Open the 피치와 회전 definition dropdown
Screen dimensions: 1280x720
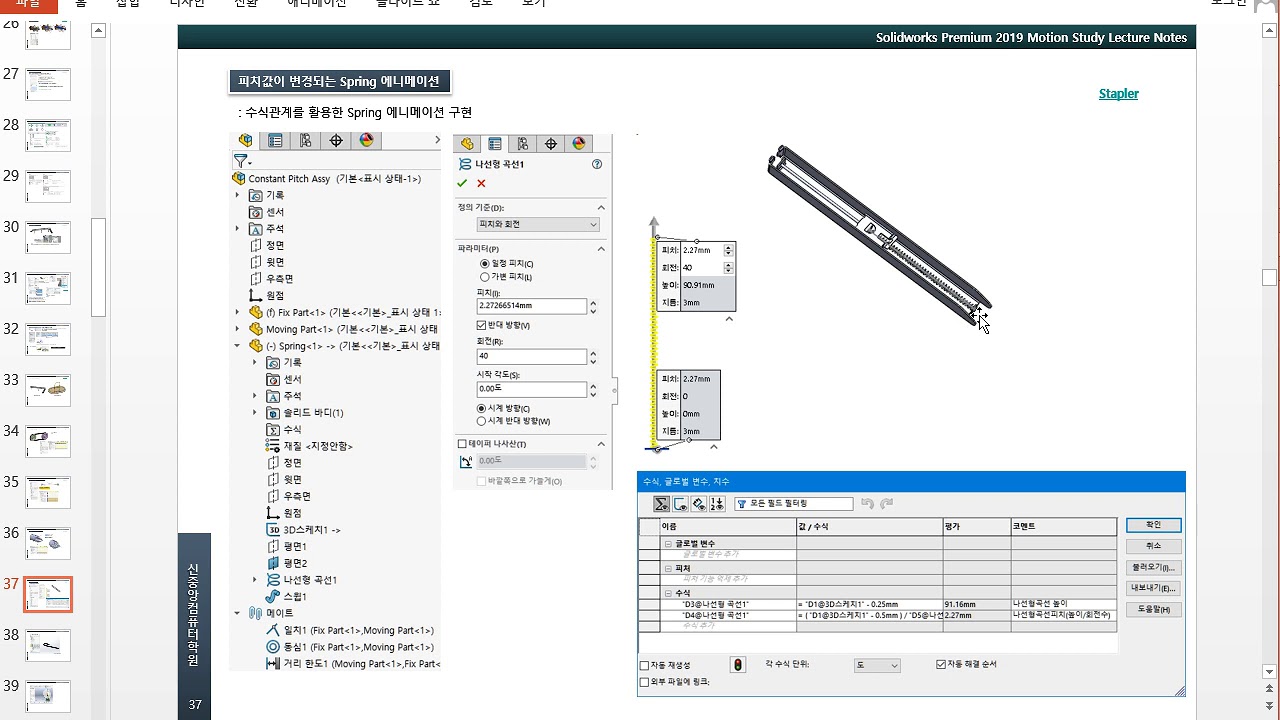(538, 224)
